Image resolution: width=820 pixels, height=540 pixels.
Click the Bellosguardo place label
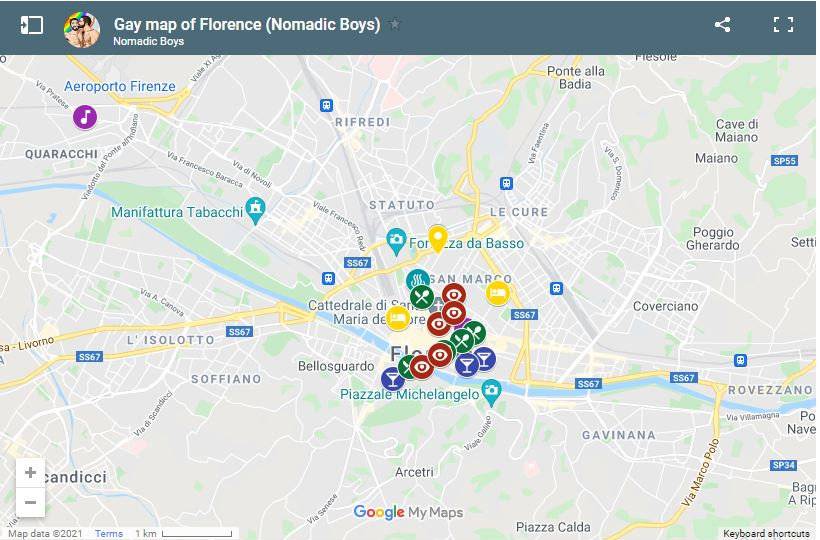[x=336, y=366]
